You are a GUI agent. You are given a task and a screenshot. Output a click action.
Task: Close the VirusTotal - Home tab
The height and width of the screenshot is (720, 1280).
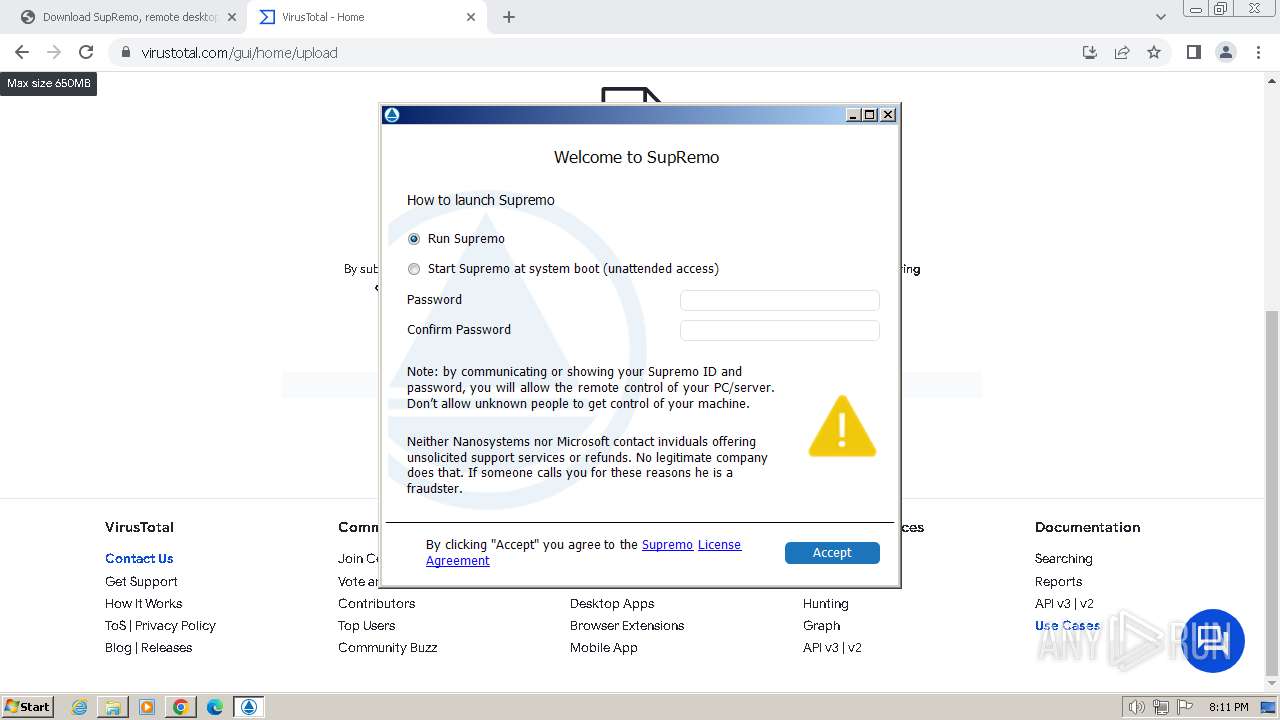472,17
